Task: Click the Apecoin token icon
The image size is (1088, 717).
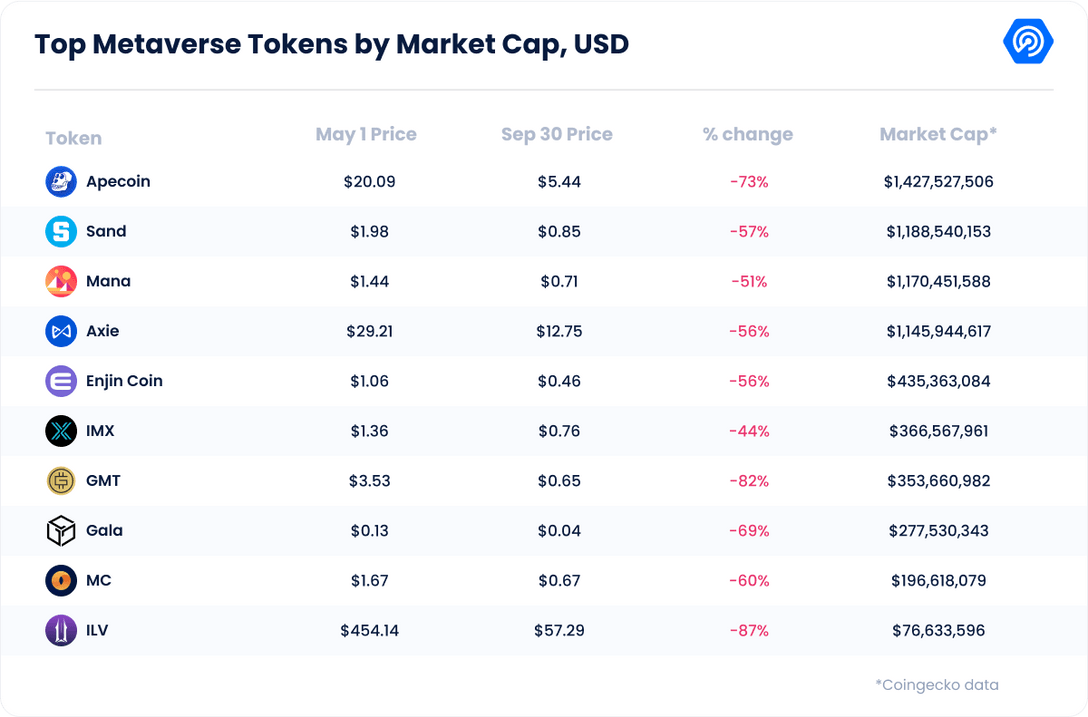Action: click(61, 182)
